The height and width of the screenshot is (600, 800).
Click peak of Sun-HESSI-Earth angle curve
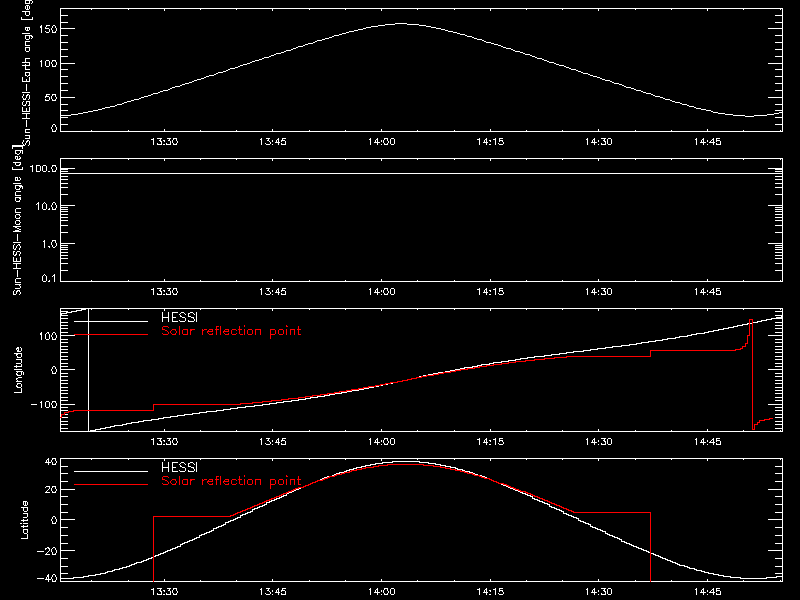click(x=402, y=23)
